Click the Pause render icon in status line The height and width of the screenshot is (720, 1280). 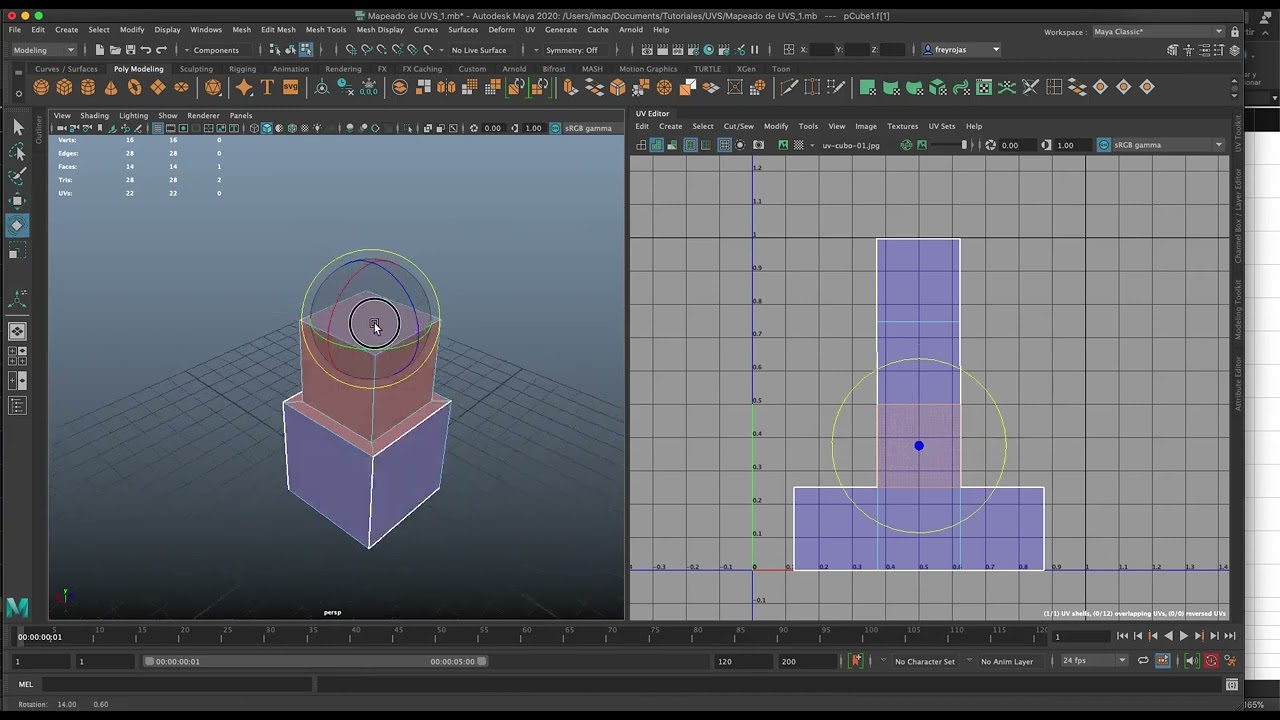754,49
